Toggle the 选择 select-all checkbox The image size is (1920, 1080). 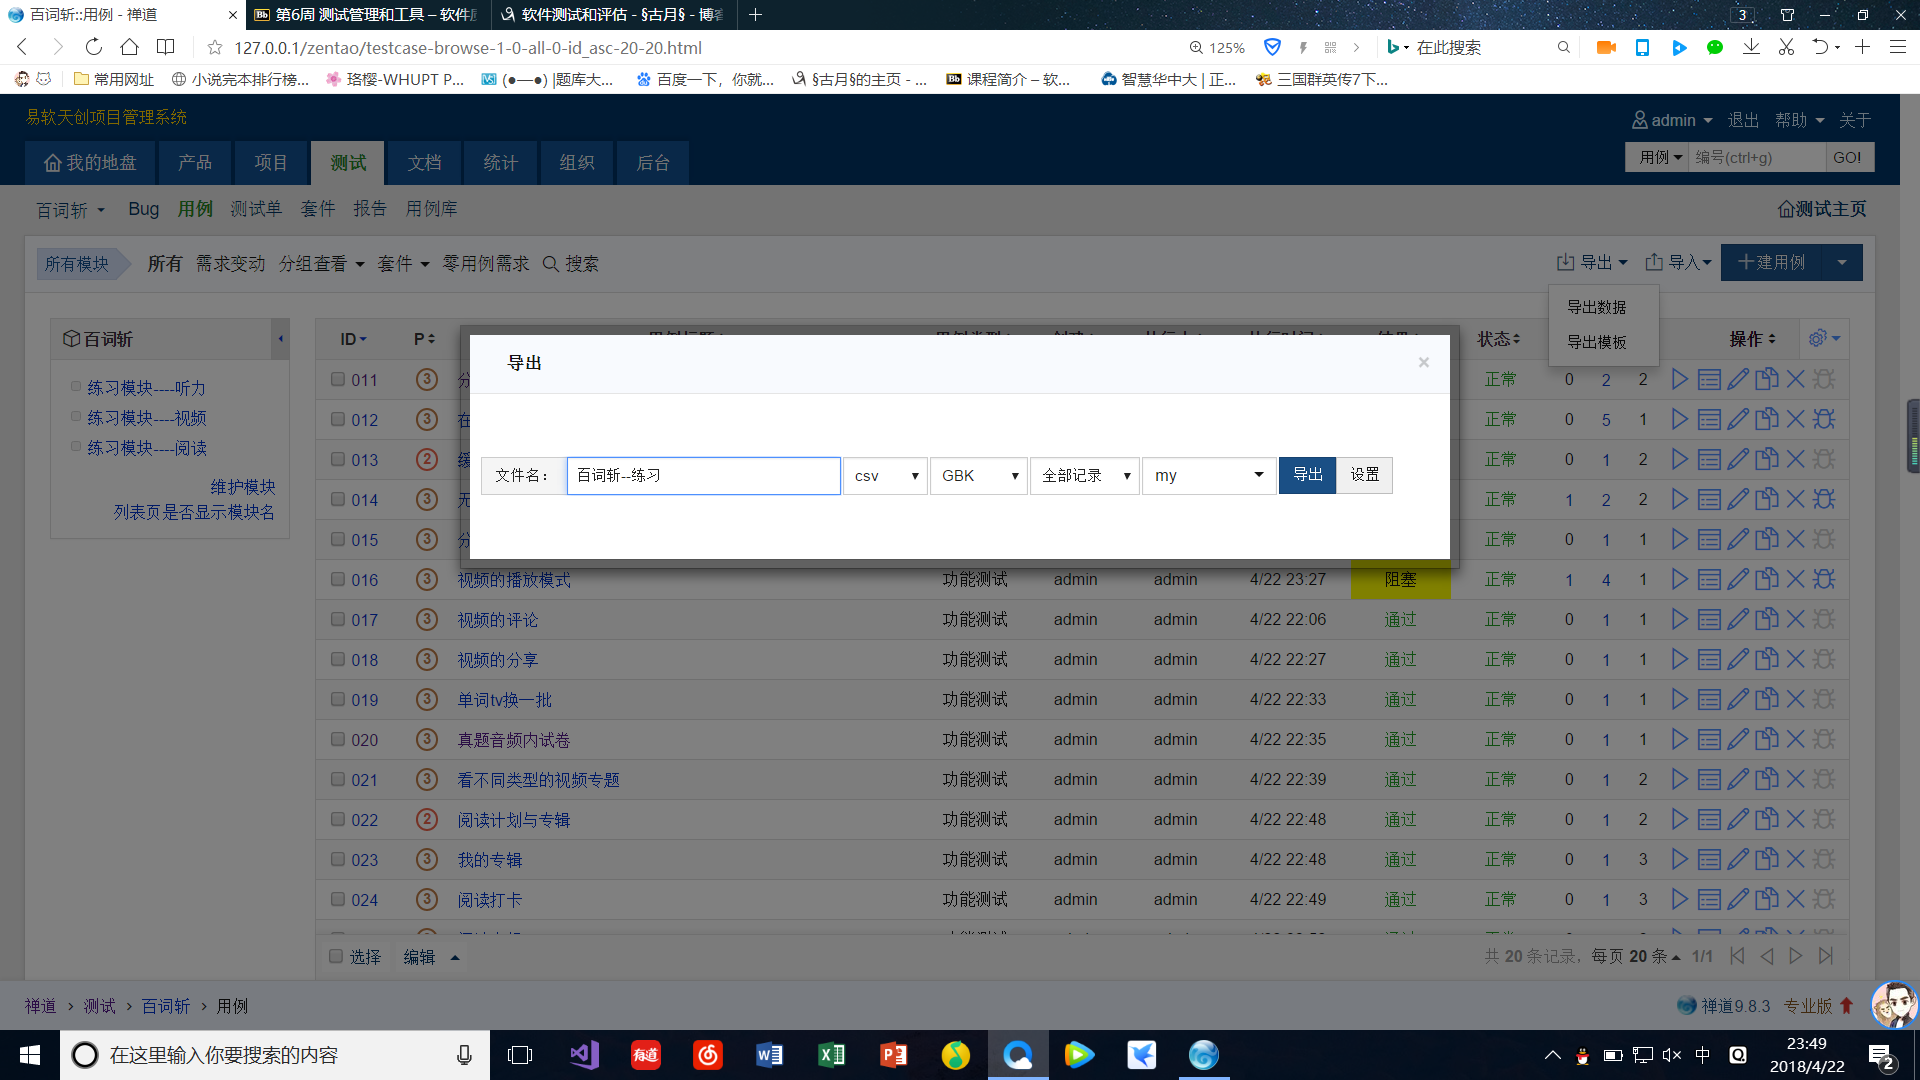tap(336, 957)
